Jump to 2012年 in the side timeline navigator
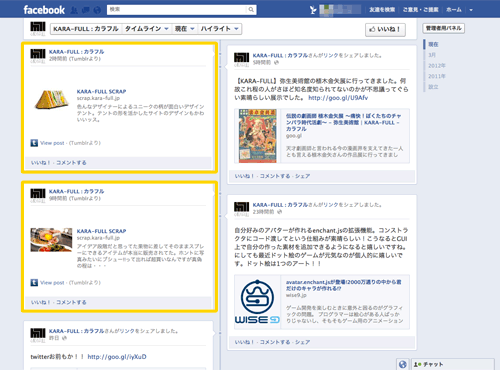This screenshot has height=370, width=500. tap(437, 66)
